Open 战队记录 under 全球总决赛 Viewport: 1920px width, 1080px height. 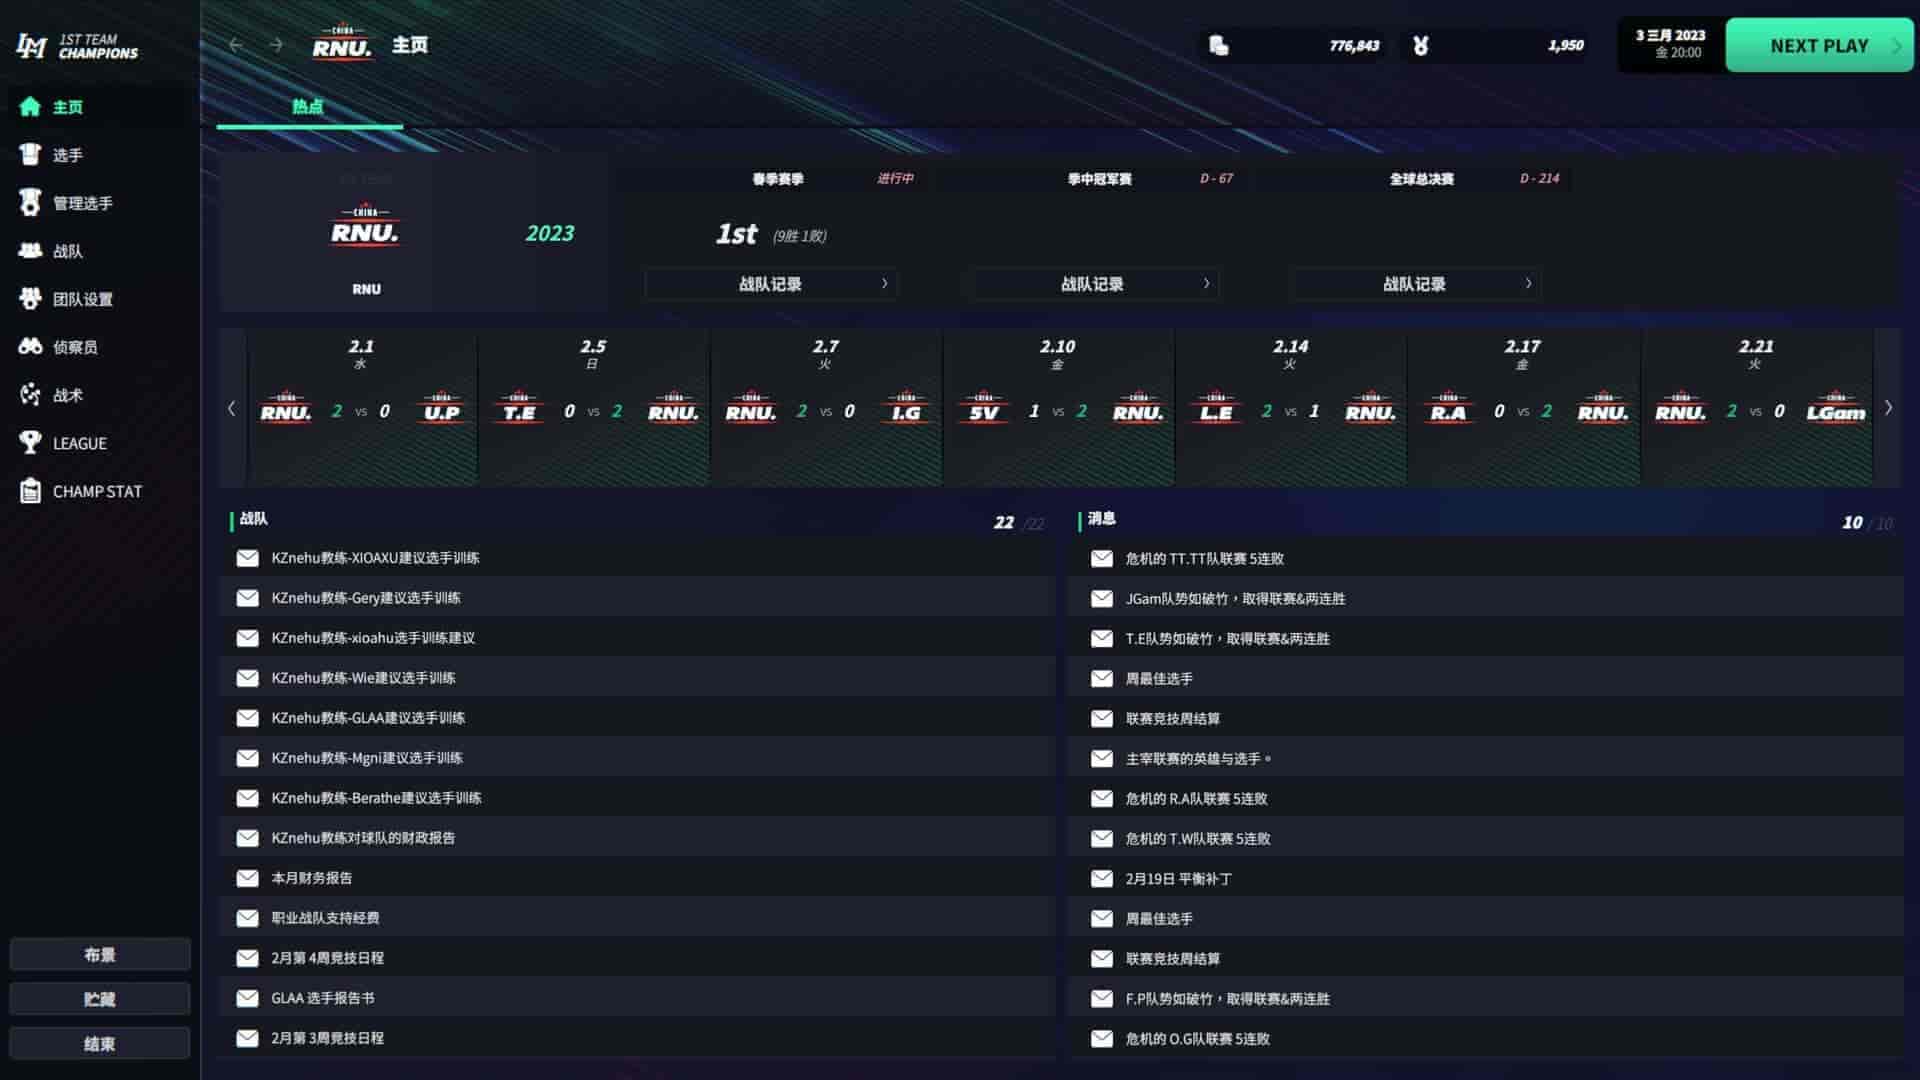[1416, 284]
